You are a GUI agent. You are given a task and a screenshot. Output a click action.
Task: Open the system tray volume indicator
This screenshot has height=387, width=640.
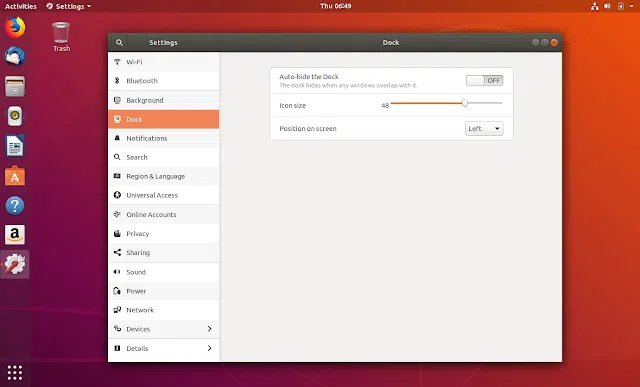[x=607, y=6]
